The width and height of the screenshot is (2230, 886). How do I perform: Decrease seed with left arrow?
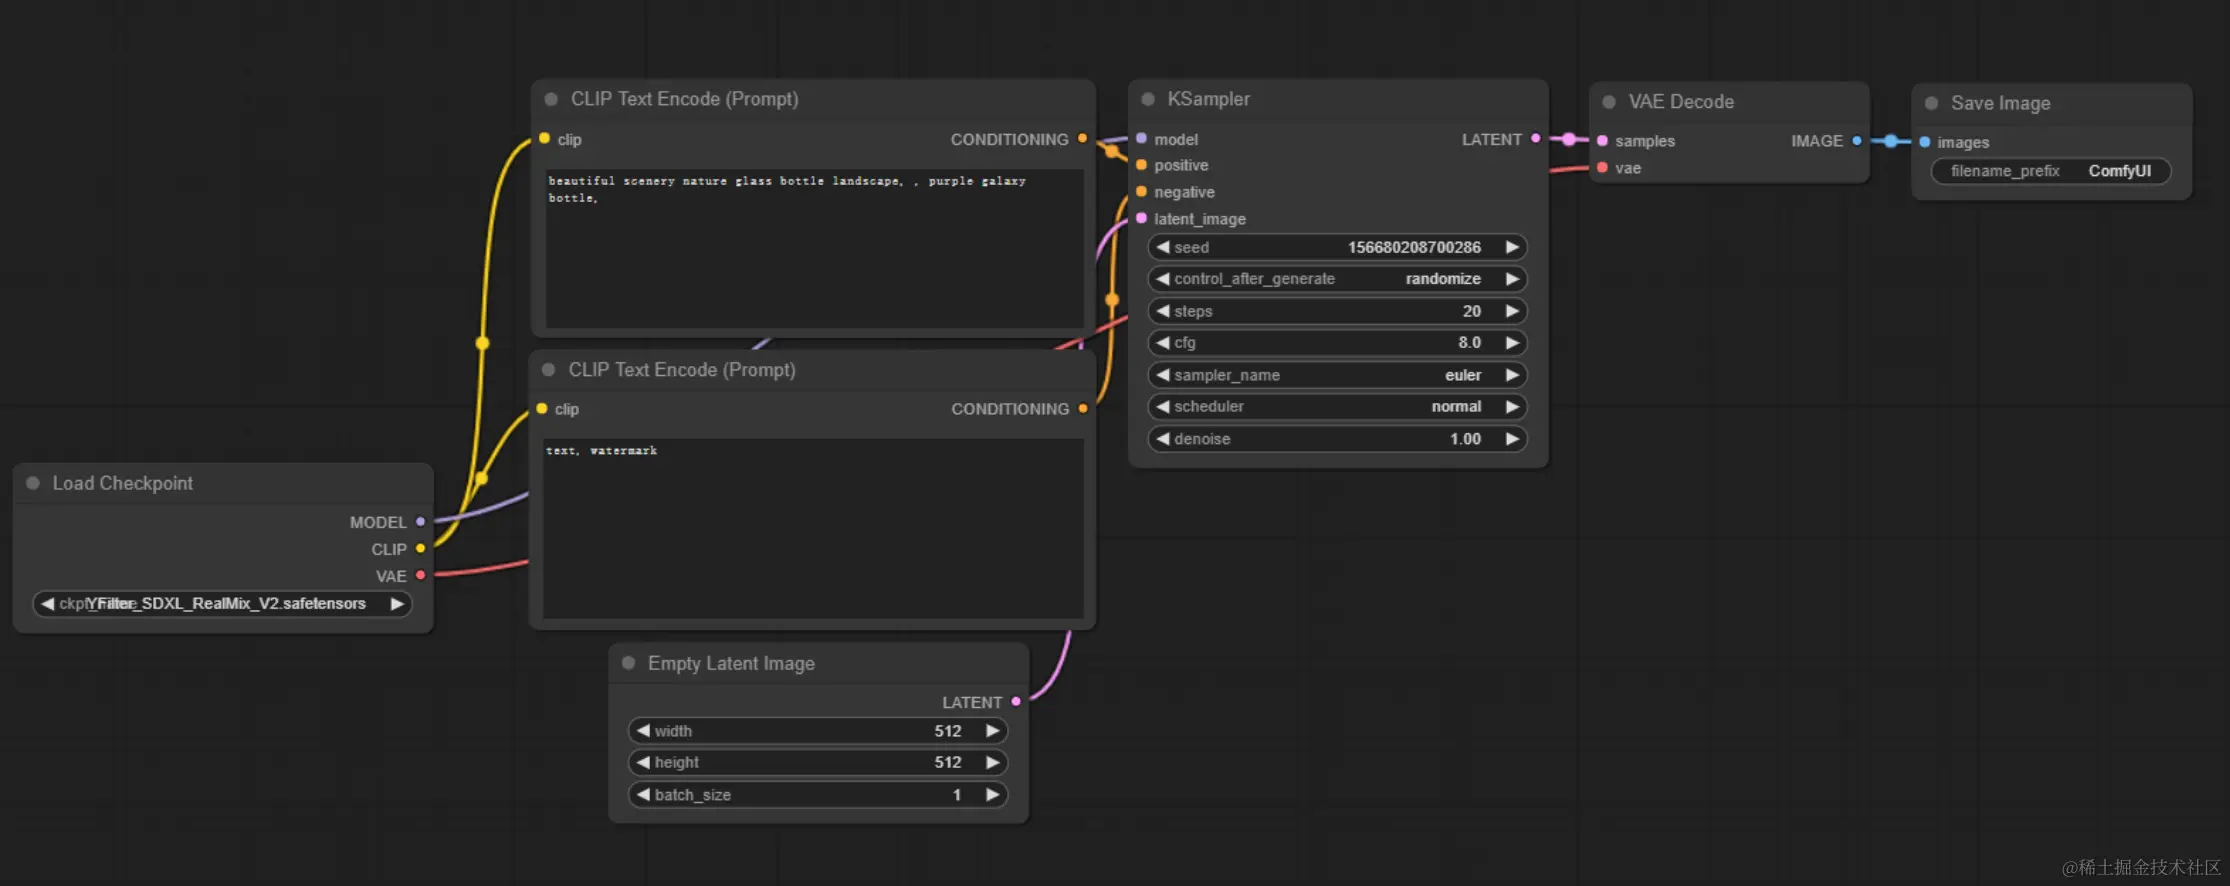pos(1163,247)
